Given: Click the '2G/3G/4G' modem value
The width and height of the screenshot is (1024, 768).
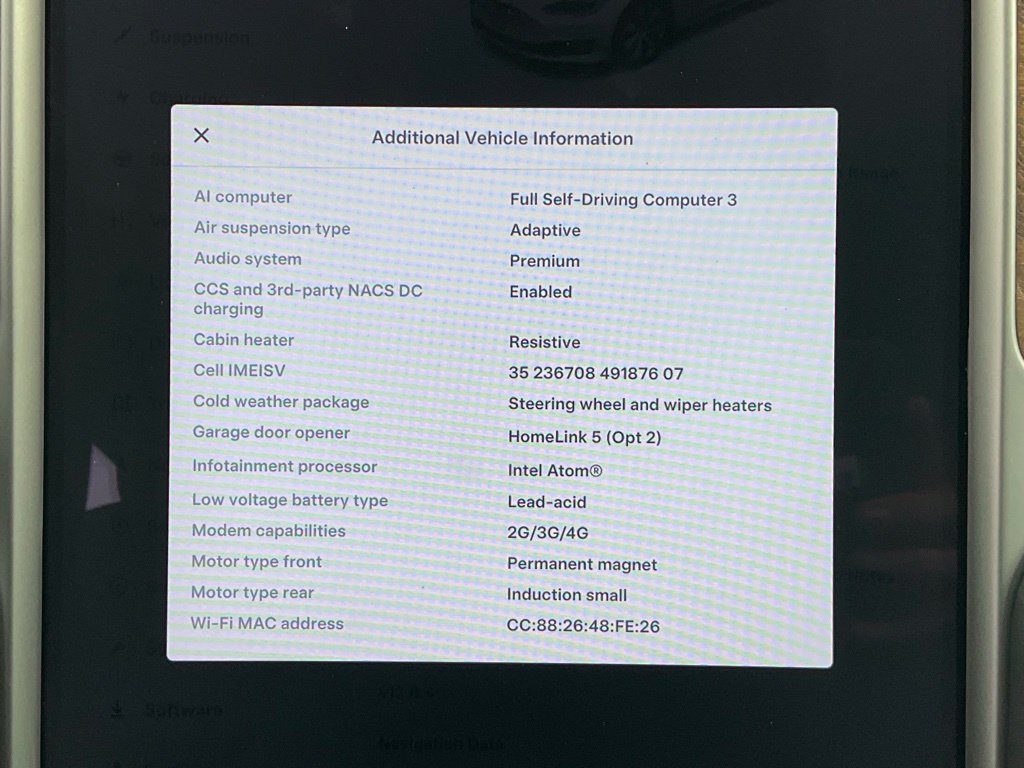Looking at the screenshot, I should [547, 533].
